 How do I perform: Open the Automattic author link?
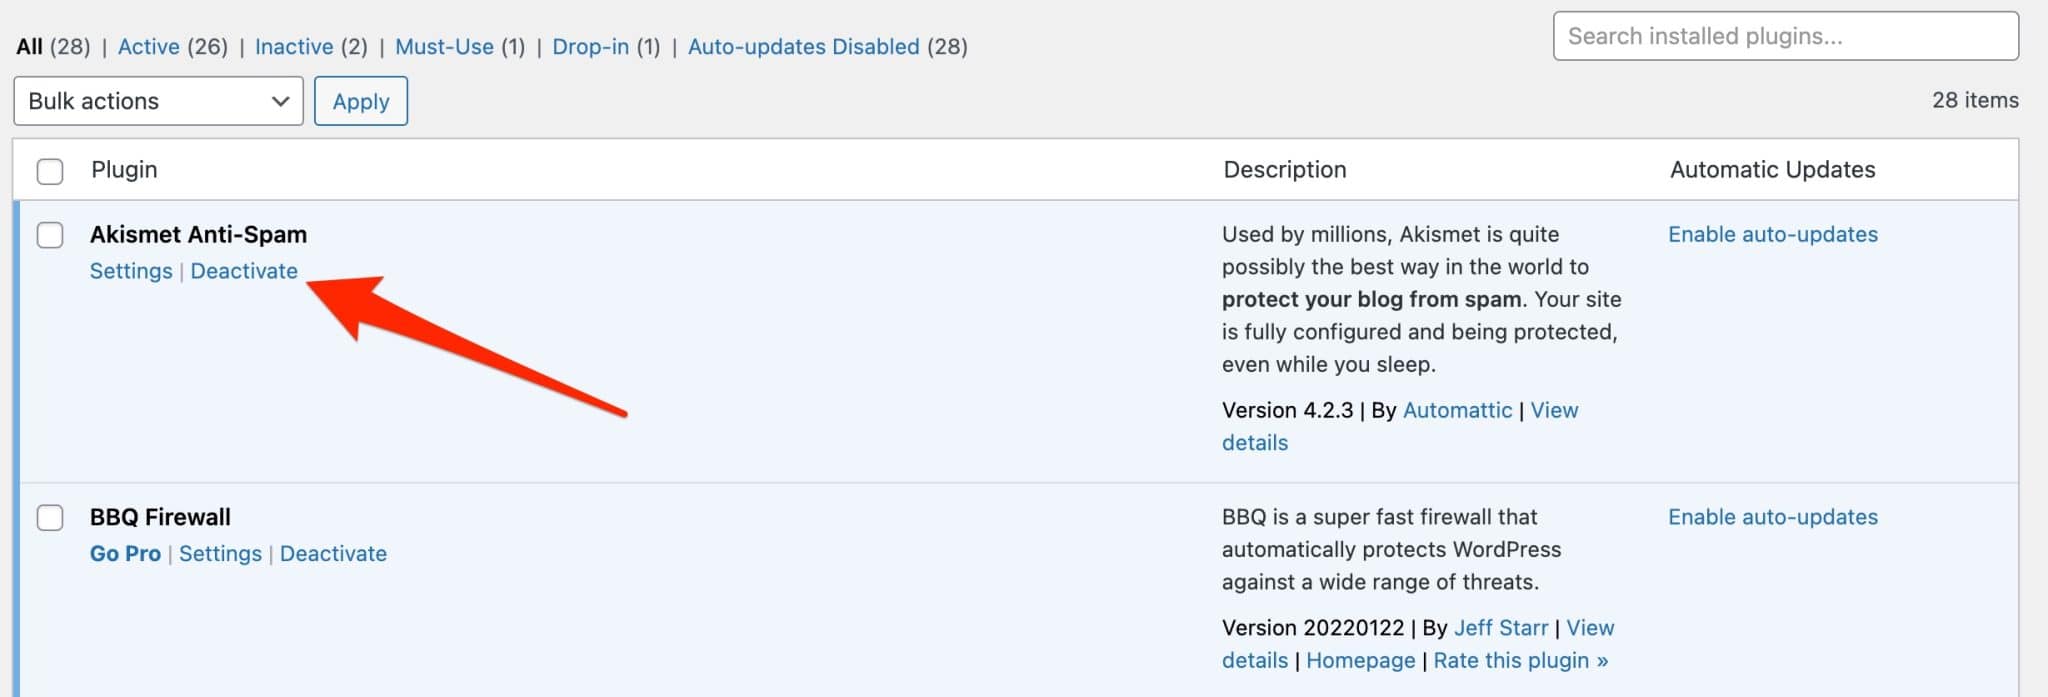pyautogui.click(x=1457, y=410)
